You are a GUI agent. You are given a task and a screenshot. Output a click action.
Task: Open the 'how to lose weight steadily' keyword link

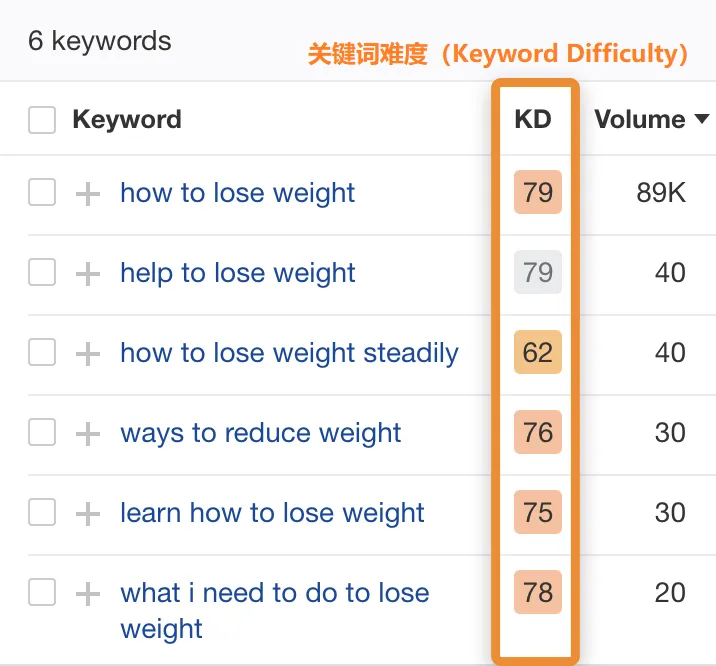[x=289, y=353]
